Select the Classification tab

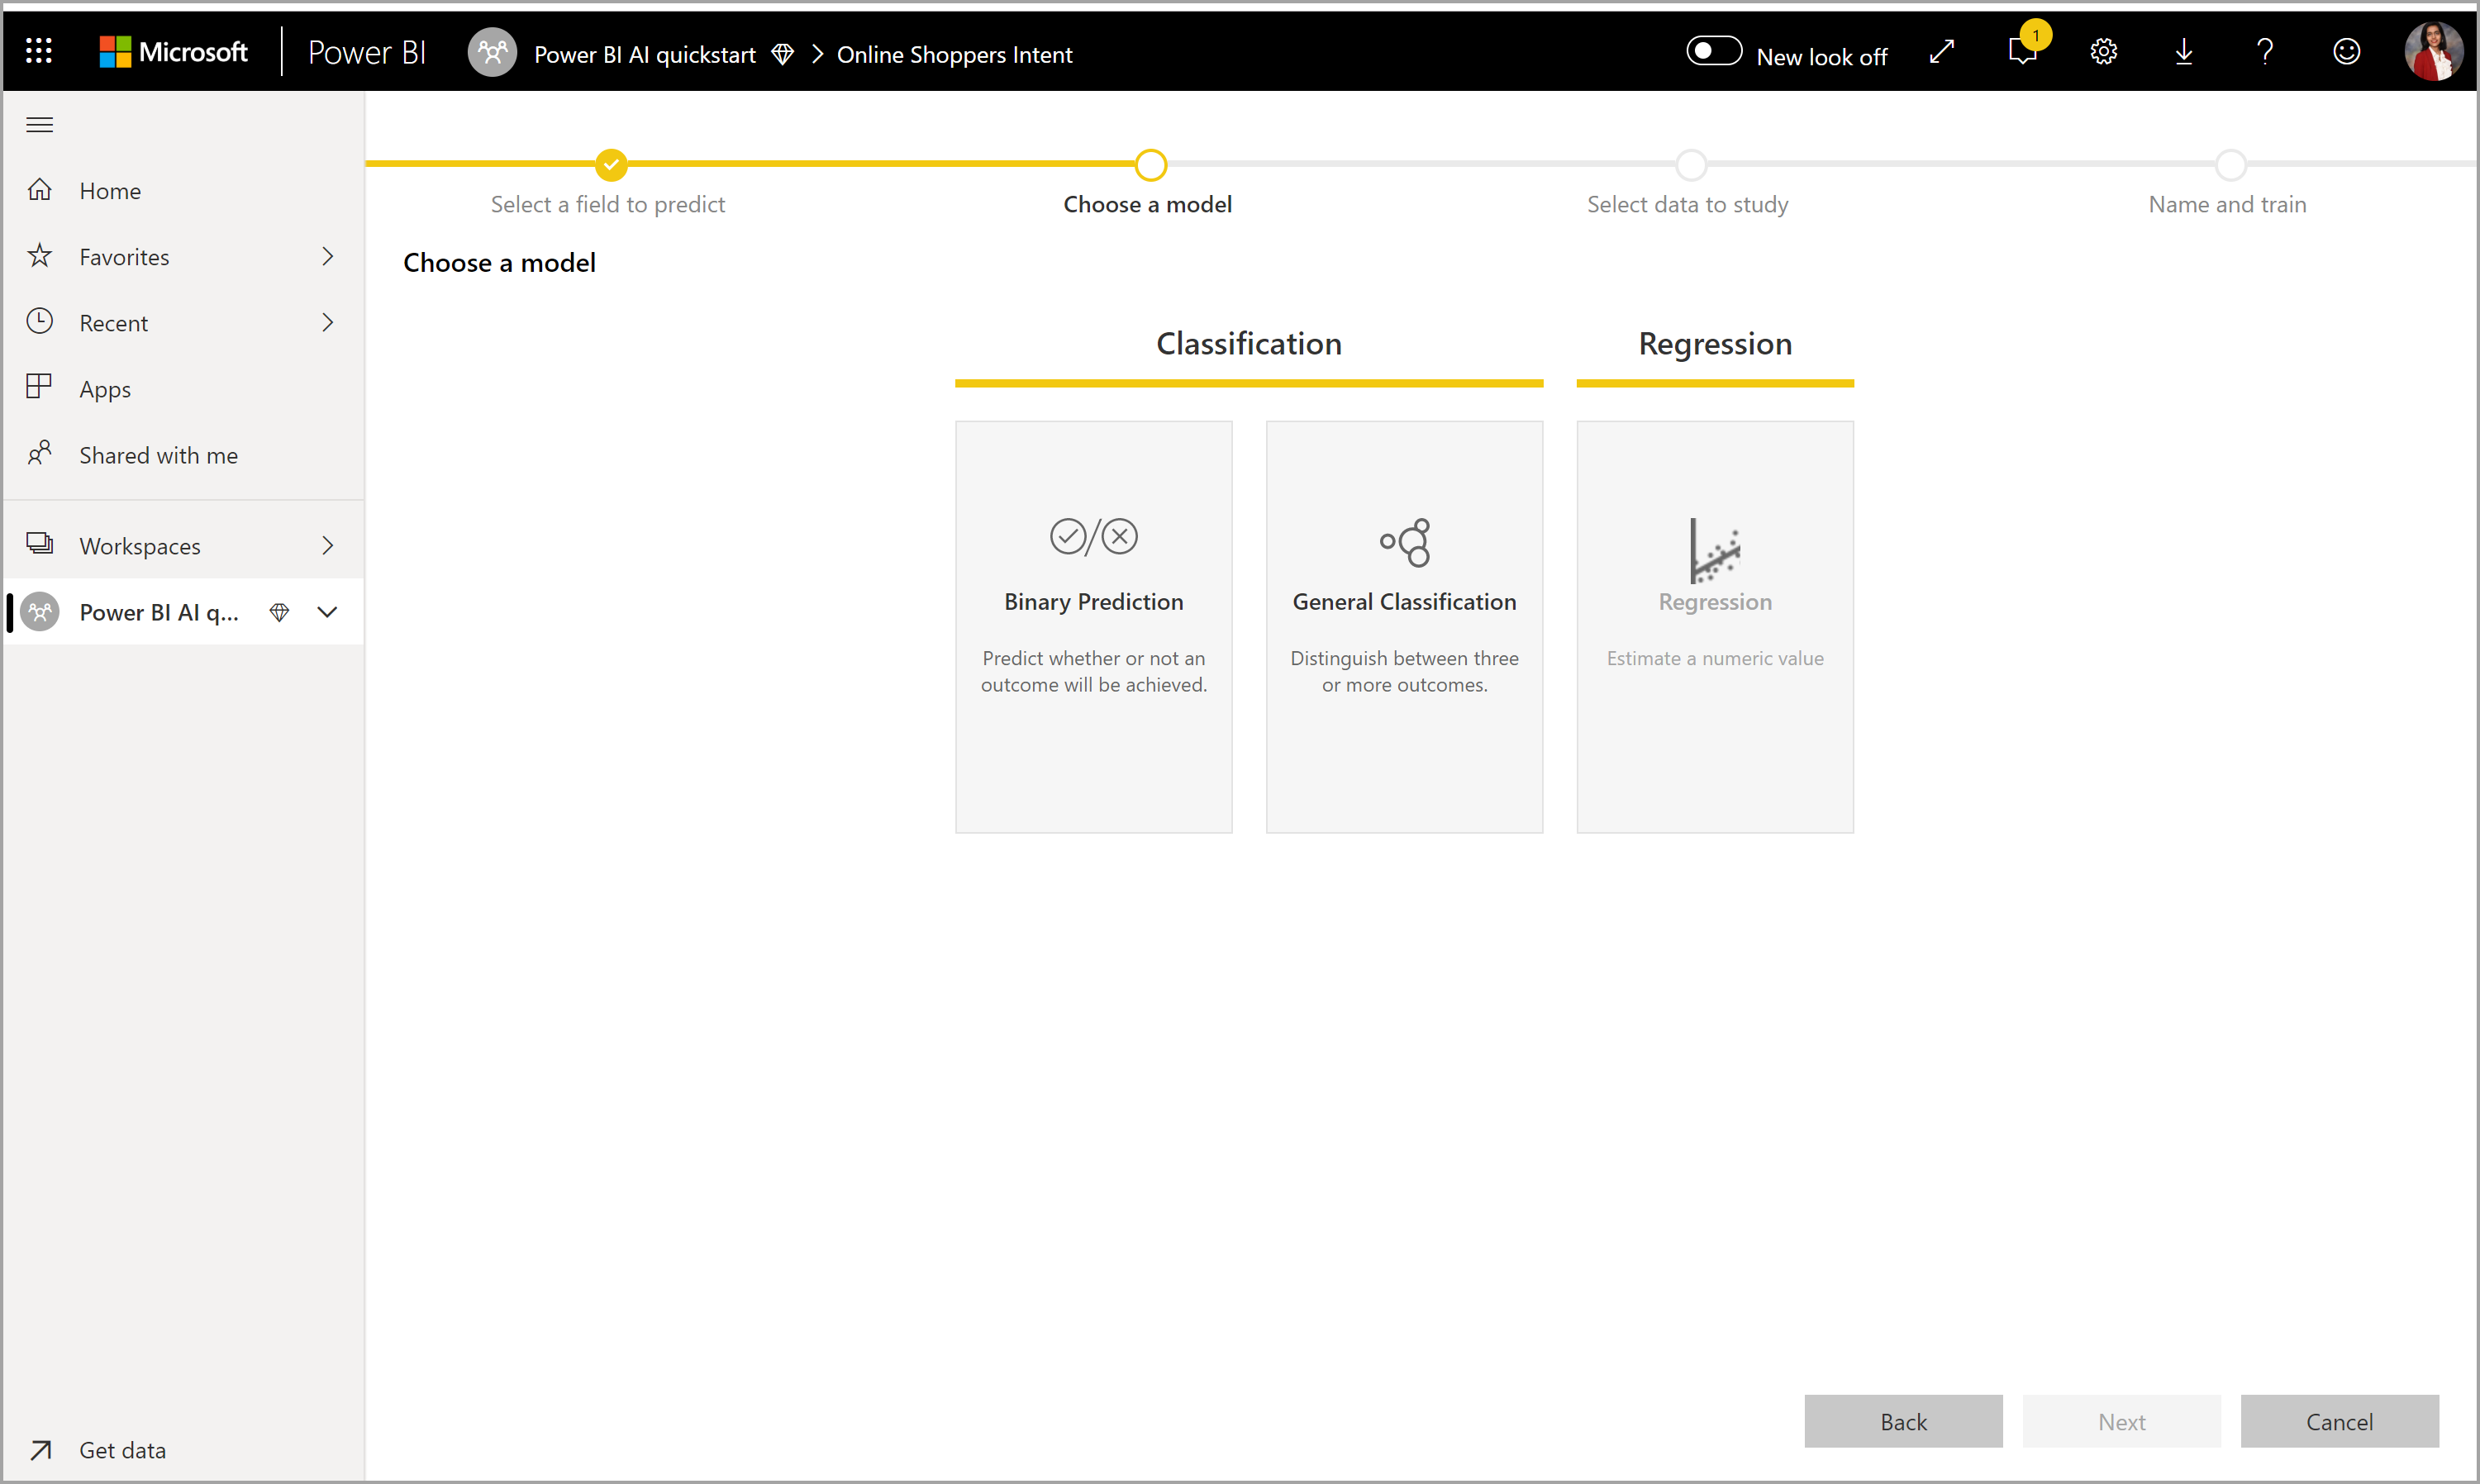click(x=1247, y=343)
